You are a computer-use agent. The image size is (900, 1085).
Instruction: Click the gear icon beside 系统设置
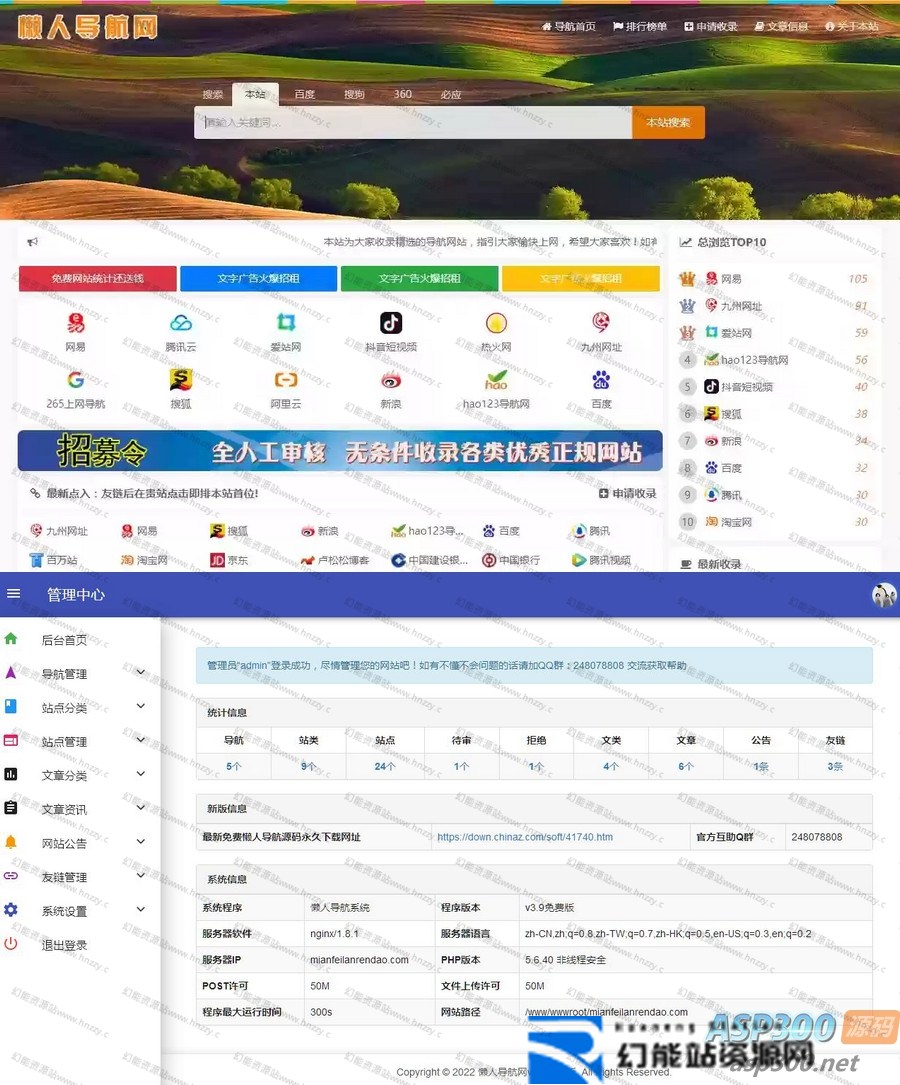pos(11,909)
